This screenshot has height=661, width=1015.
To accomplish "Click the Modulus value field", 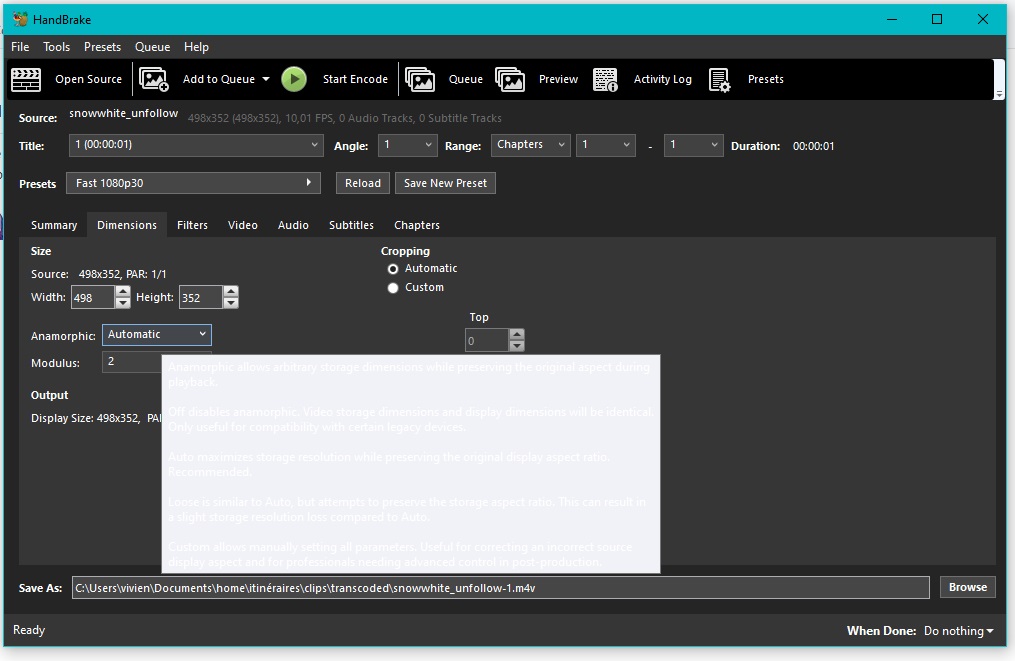I will click(132, 362).
